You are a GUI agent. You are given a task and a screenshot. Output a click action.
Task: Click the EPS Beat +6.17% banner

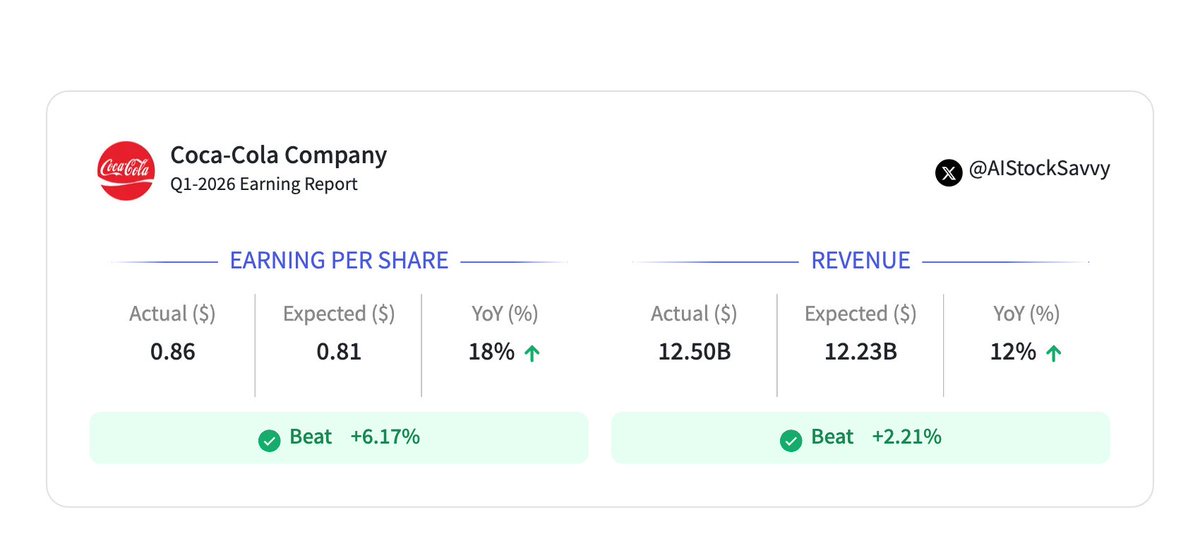coord(339,438)
